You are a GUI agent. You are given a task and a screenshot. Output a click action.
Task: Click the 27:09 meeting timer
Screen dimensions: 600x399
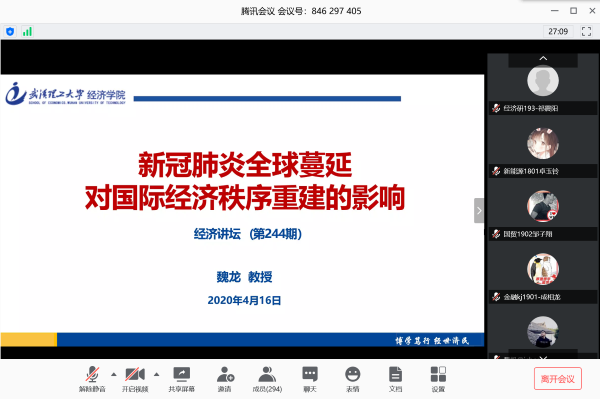pyautogui.click(x=558, y=31)
